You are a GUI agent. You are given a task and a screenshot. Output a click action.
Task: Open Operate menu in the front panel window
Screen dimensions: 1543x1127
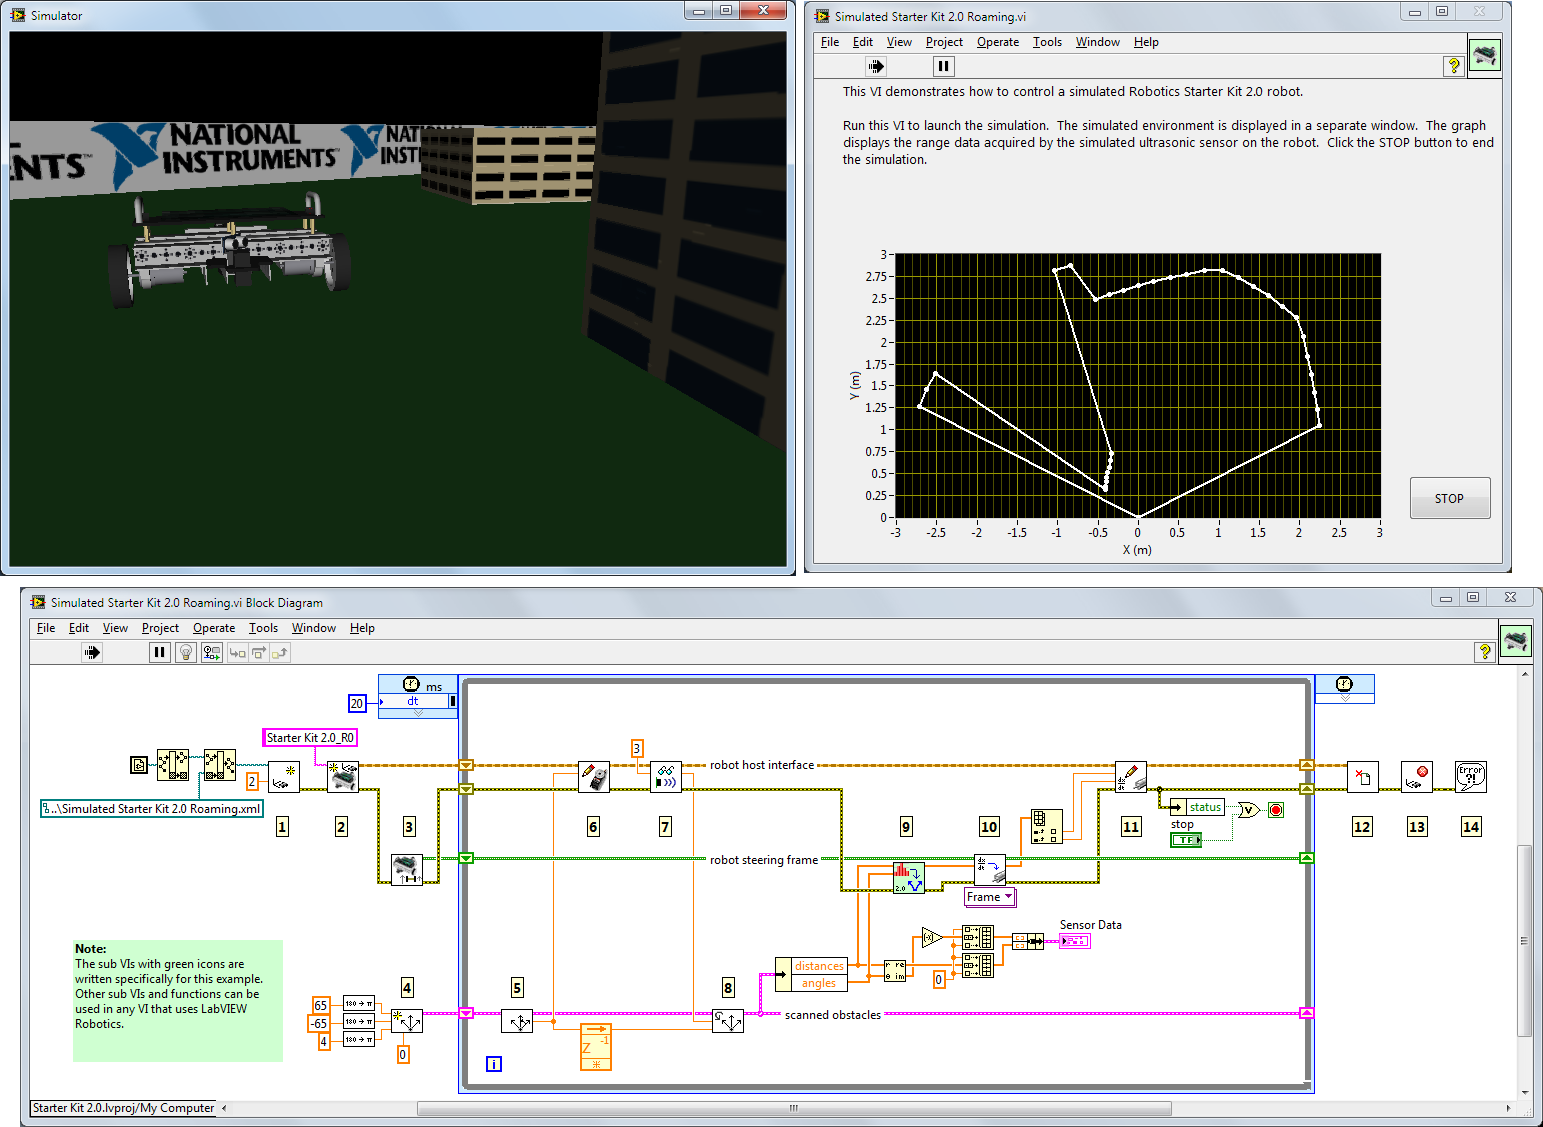pos(997,42)
